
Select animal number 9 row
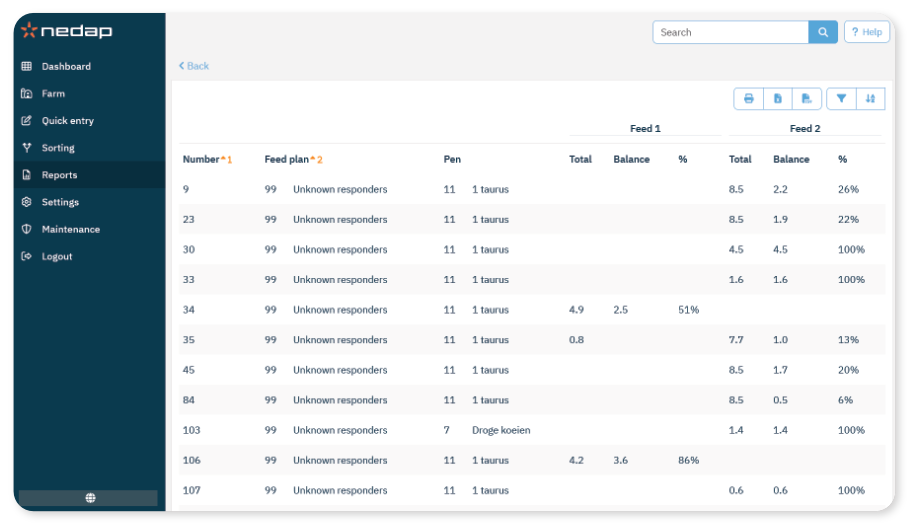point(532,189)
